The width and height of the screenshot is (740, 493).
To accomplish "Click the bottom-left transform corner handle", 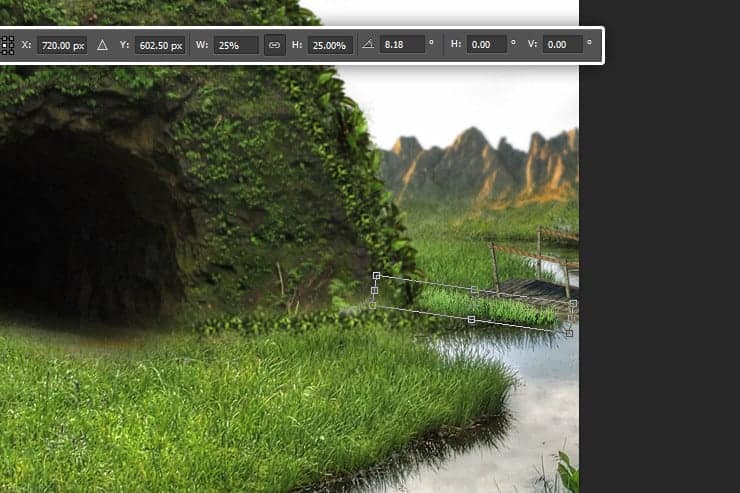I will pos(372,305).
